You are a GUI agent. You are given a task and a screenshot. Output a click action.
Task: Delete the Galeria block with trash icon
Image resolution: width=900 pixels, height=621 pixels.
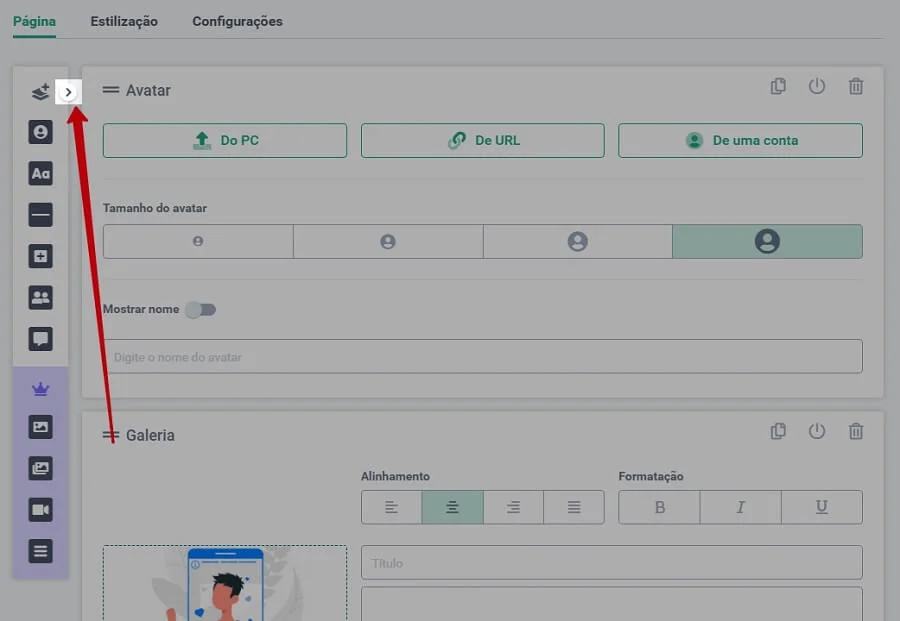tap(856, 432)
